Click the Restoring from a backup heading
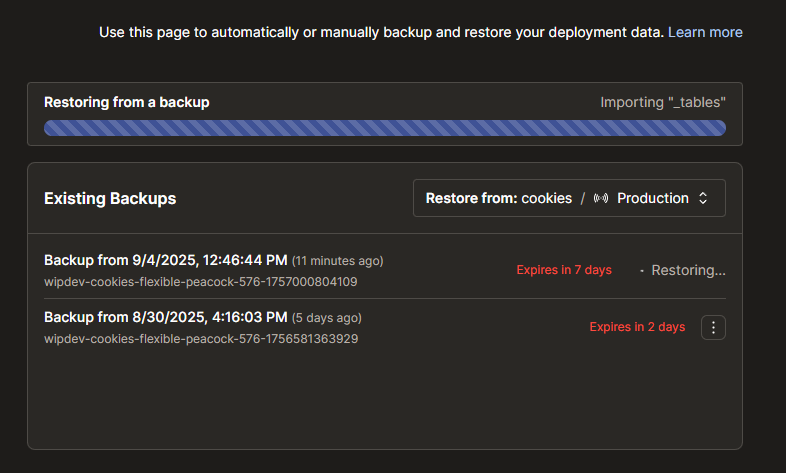 126,102
